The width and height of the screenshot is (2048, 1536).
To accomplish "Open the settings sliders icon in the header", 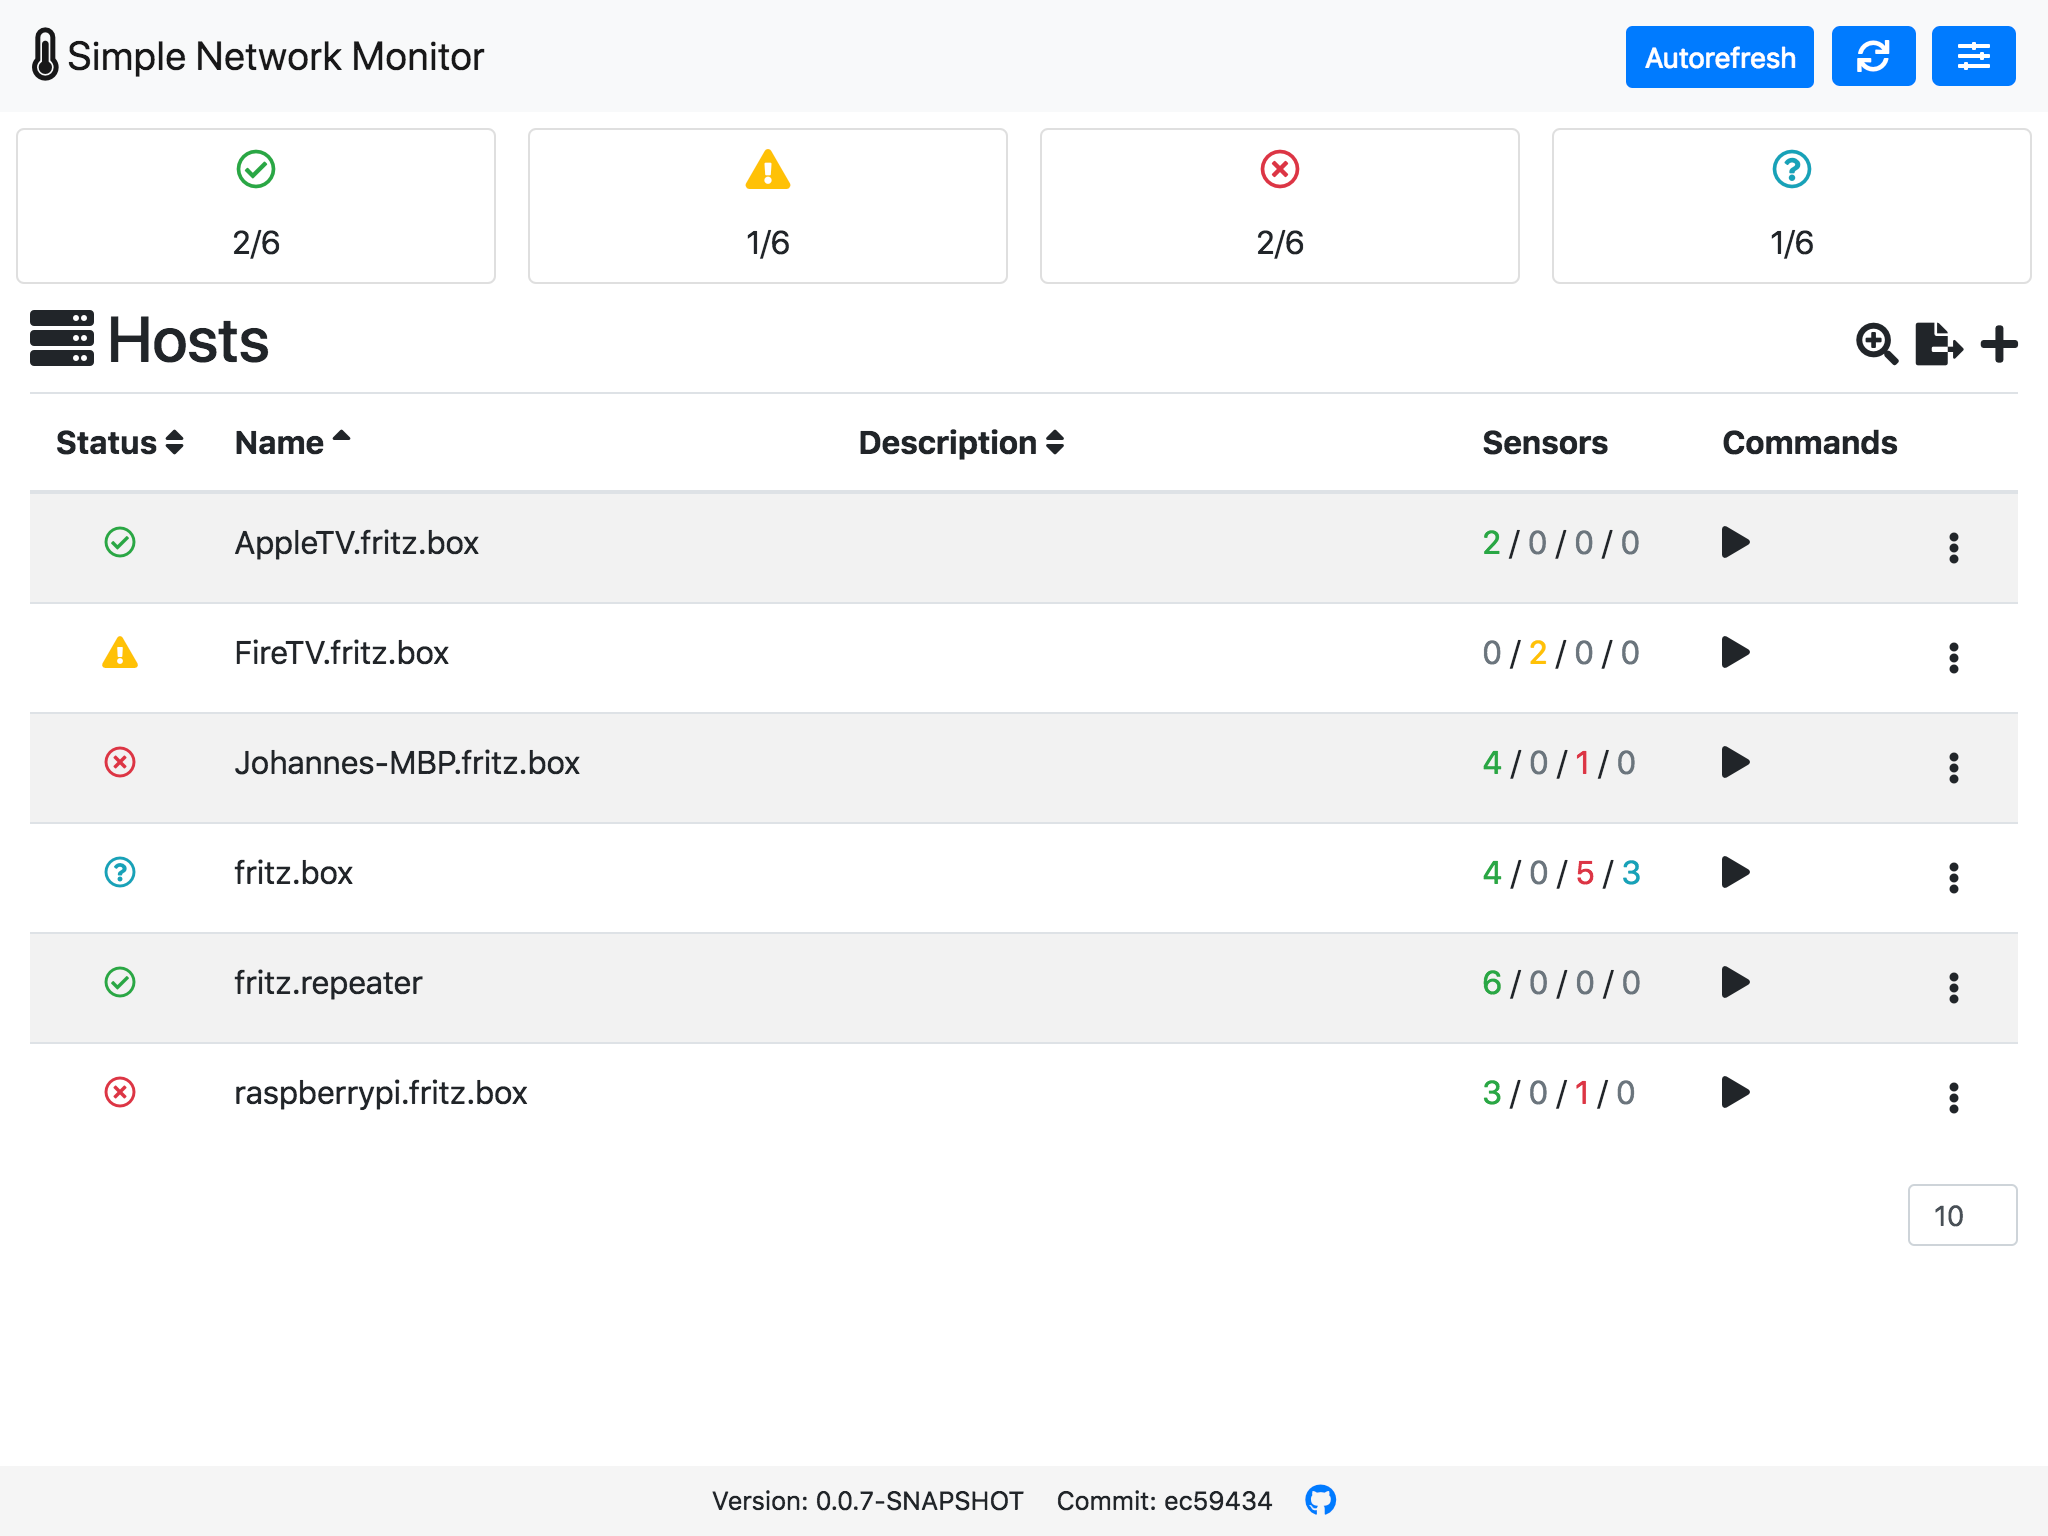I will tap(1972, 56).
